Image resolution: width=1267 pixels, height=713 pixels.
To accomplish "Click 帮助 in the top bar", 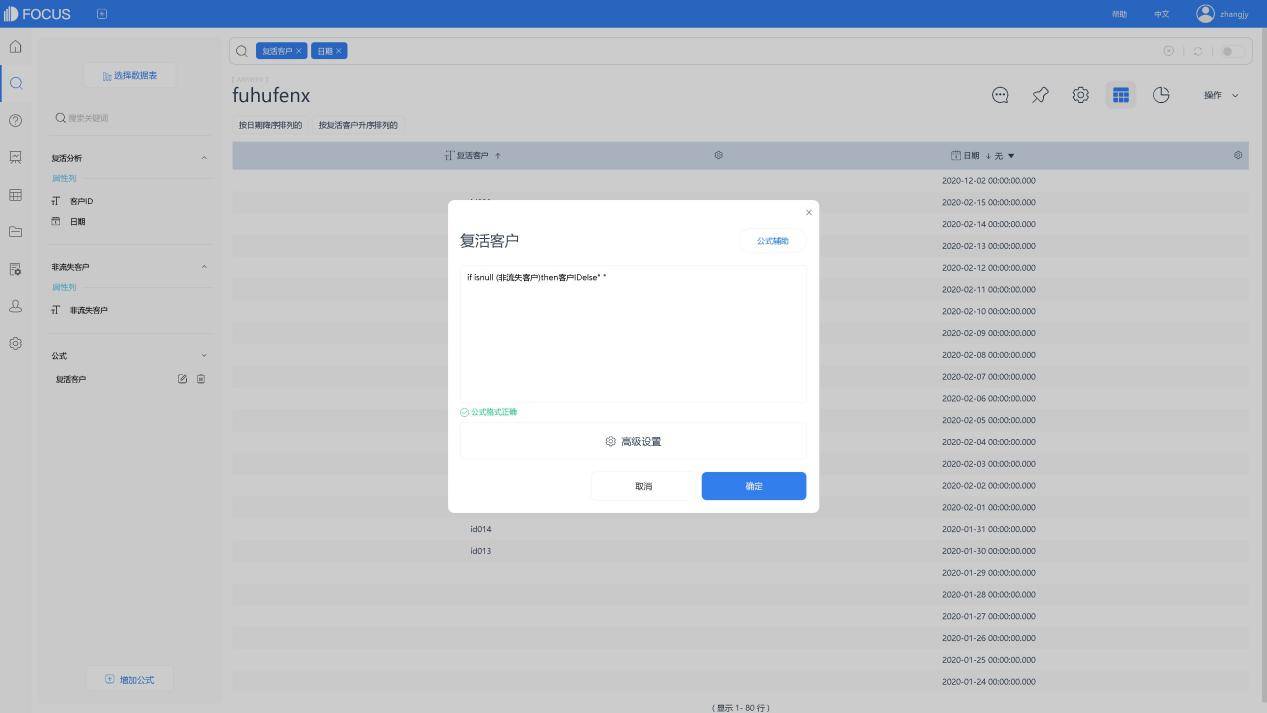I will pyautogui.click(x=1119, y=14).
